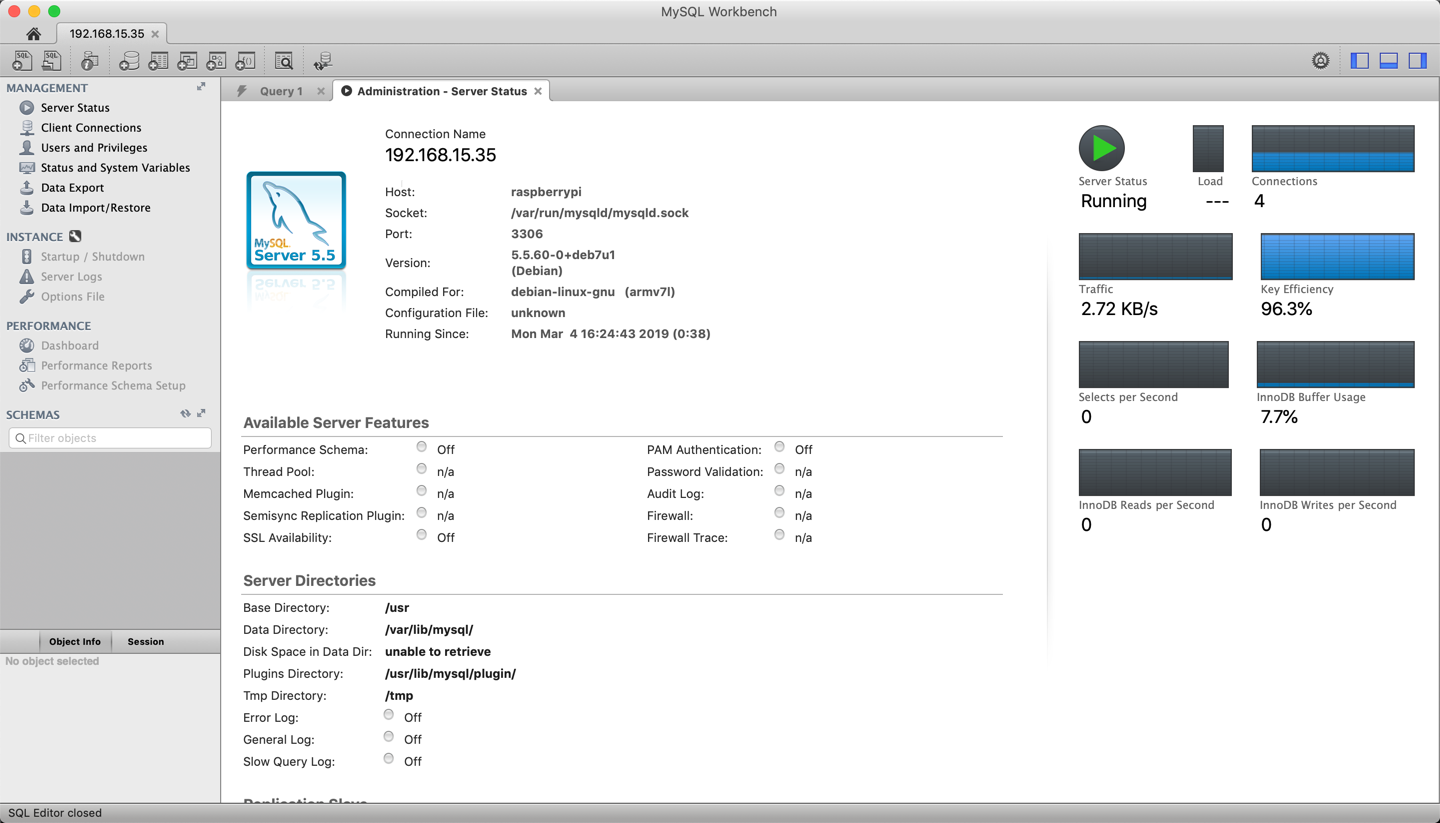Viewport: 1440px width, 823px height.
Task: Click the create new schema icon
Action: (129, 61)
